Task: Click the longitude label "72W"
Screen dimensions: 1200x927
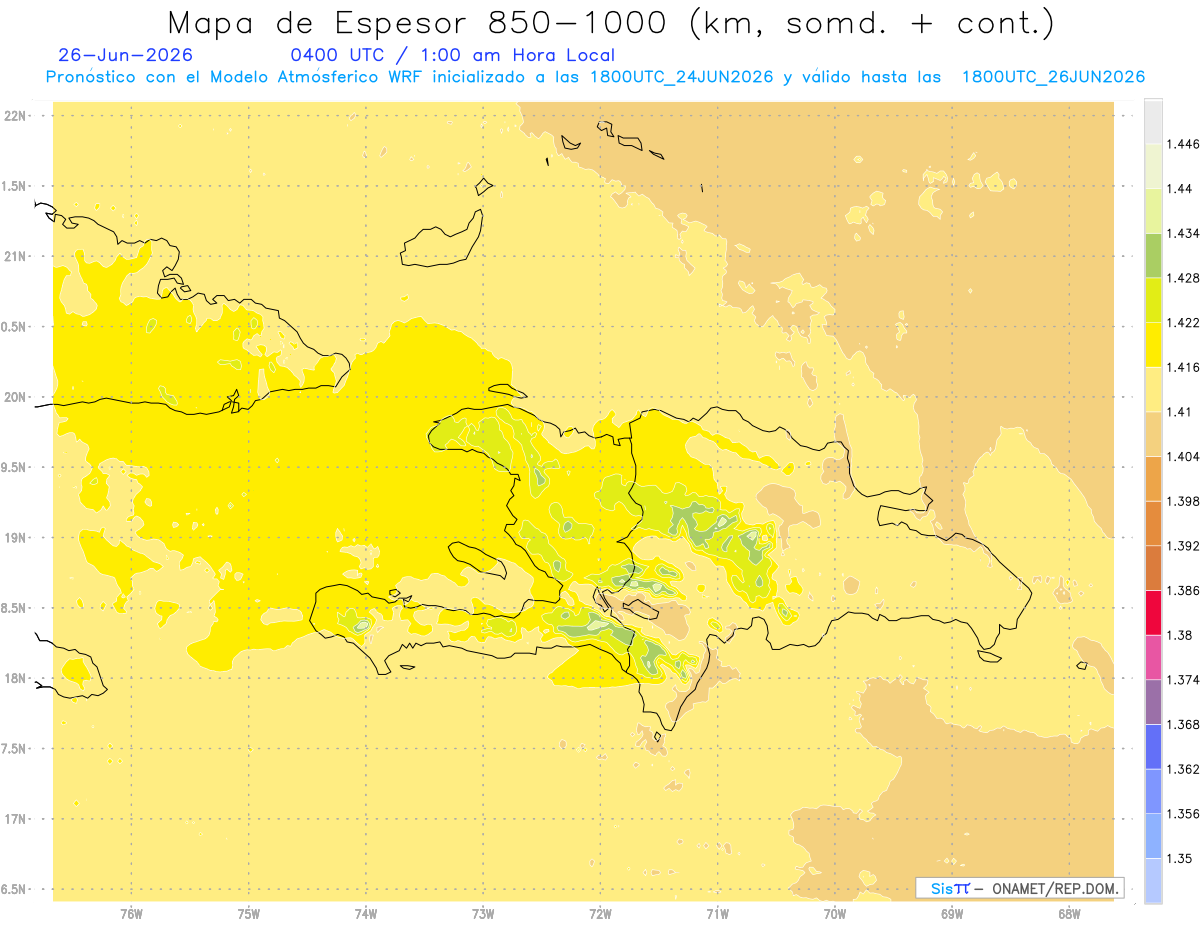Action: pyautogui.click(x=600, y=914)
